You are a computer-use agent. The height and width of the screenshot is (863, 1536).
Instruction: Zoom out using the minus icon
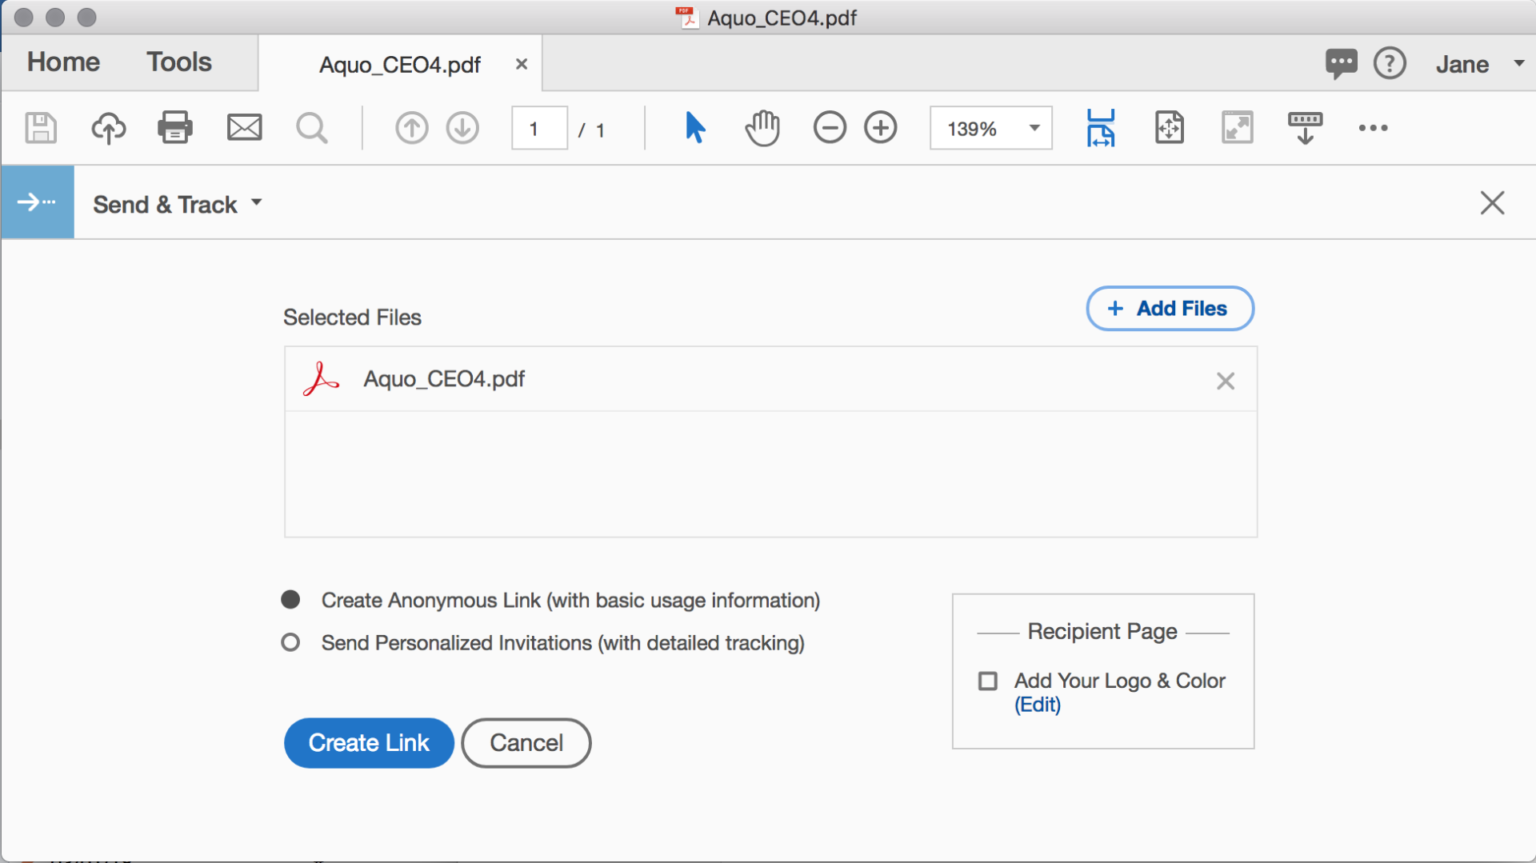[830, 127]
